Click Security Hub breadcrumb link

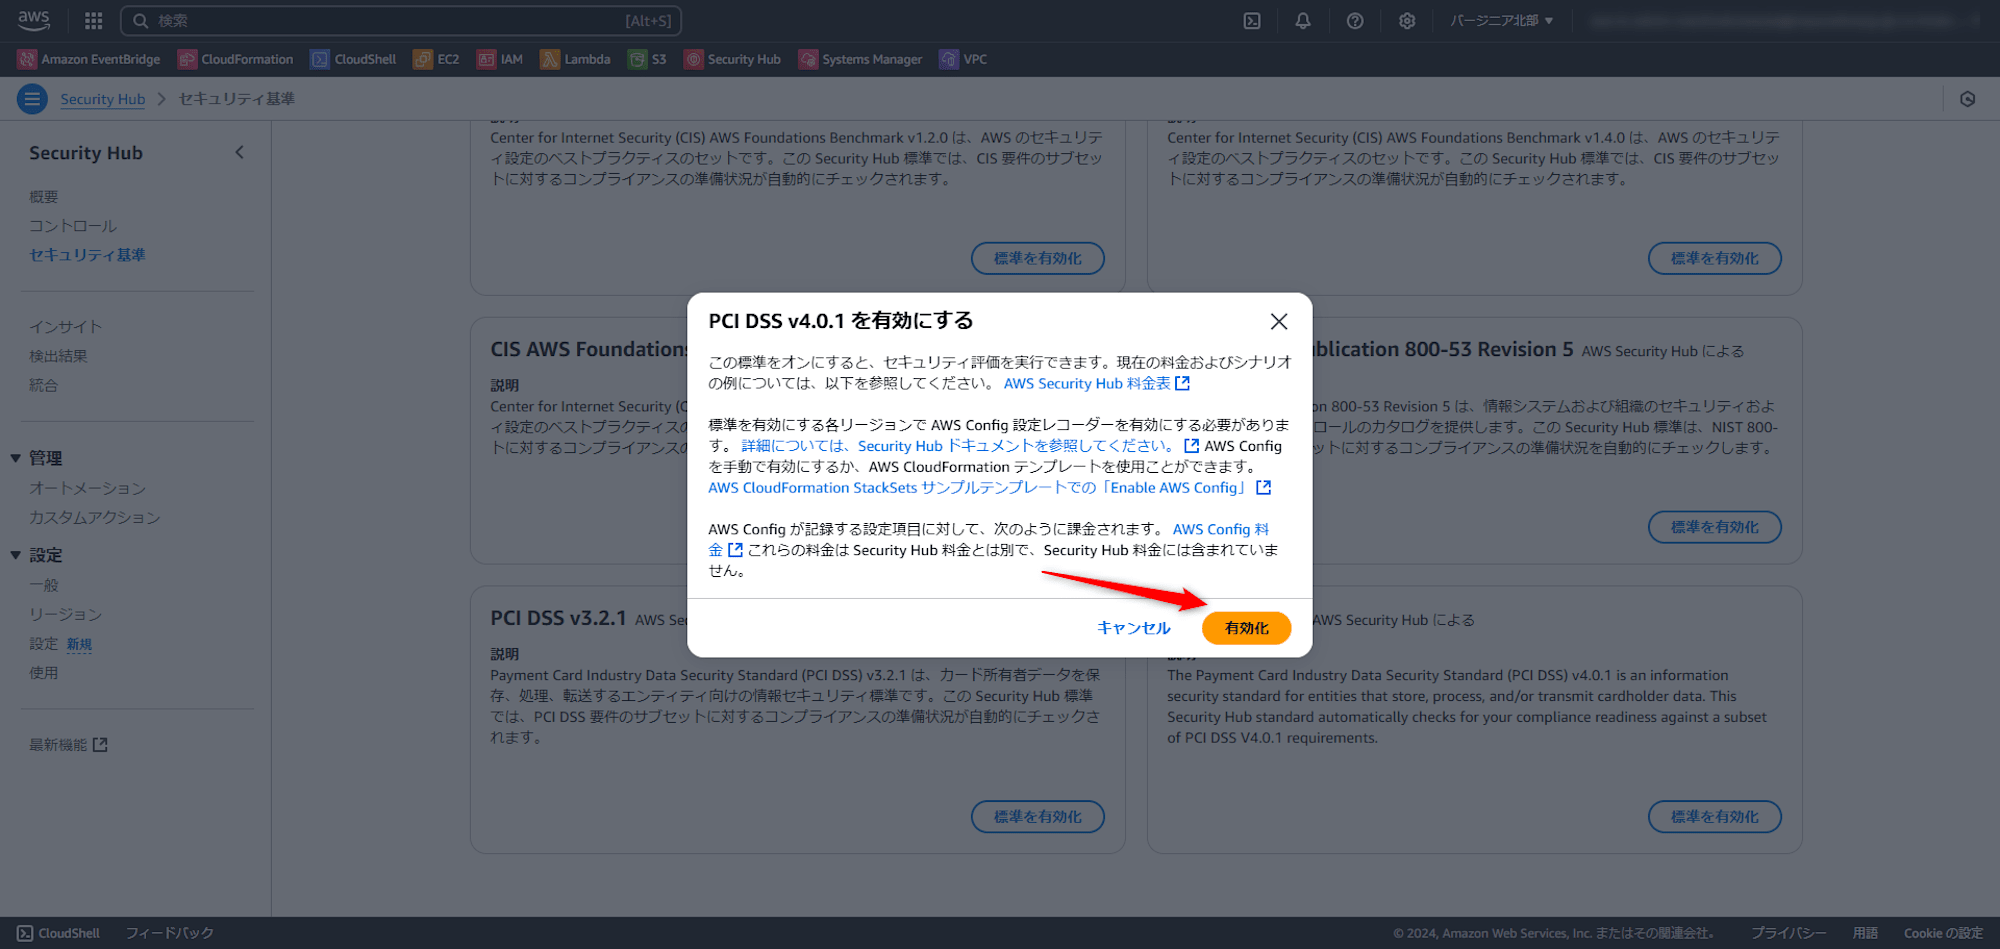pos(102,99)
